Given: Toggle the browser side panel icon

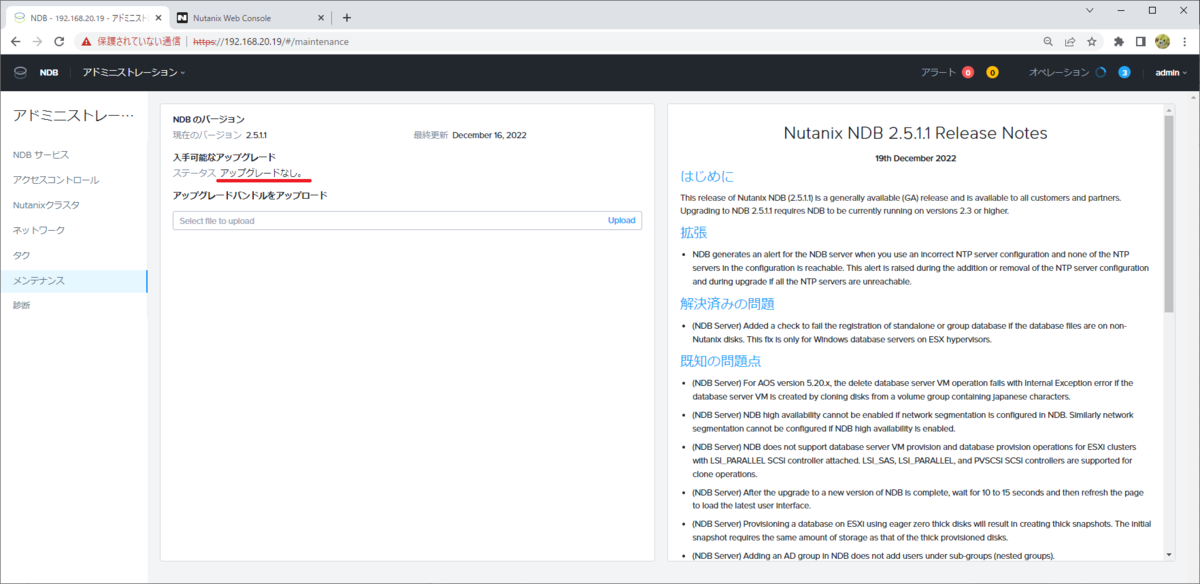Looking at the screenshot, I should coord(1141,42).
